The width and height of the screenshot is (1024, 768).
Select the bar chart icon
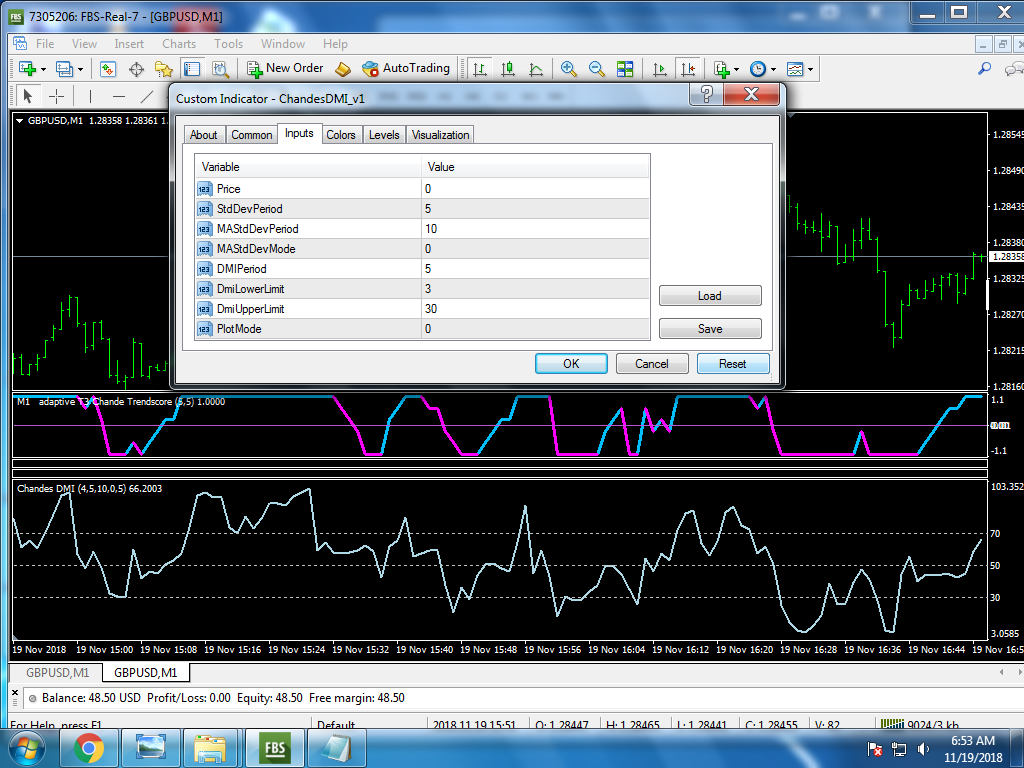[480, 69]
